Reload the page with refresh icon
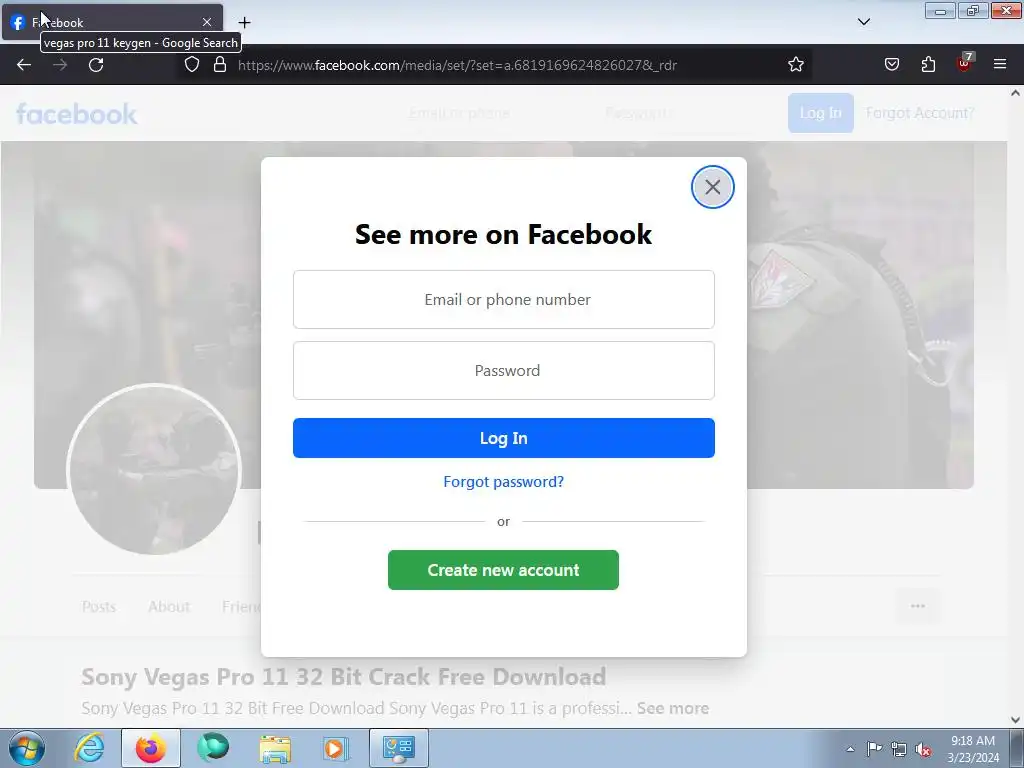The width and height of the screenshot is (1024, 768). [x=96, y=65]
